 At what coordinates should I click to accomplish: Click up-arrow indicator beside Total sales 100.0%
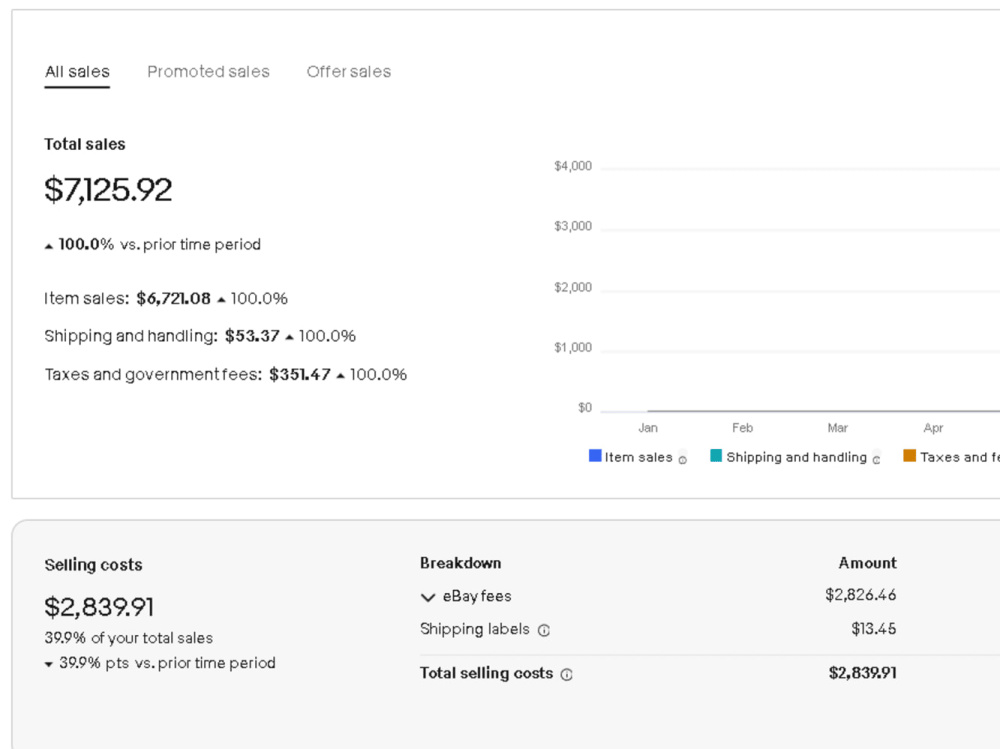[x=48, y=246]
